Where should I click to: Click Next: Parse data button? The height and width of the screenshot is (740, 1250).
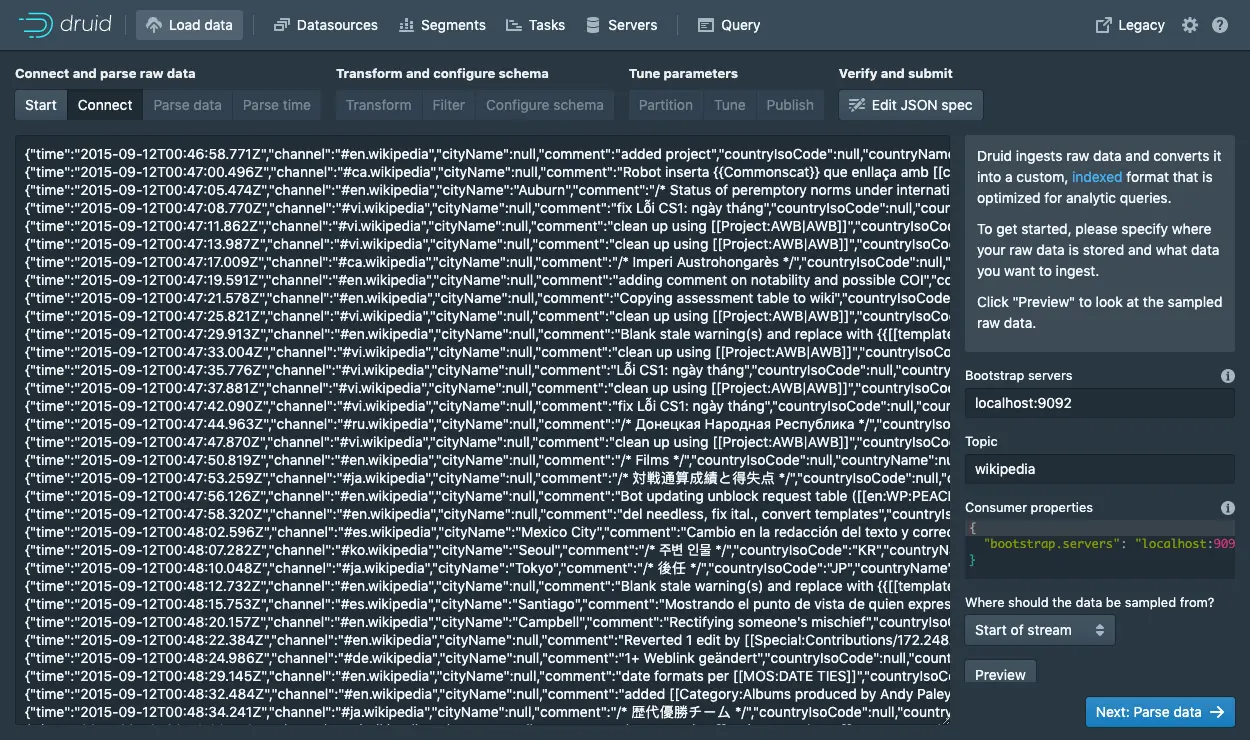pos(1160,712)
